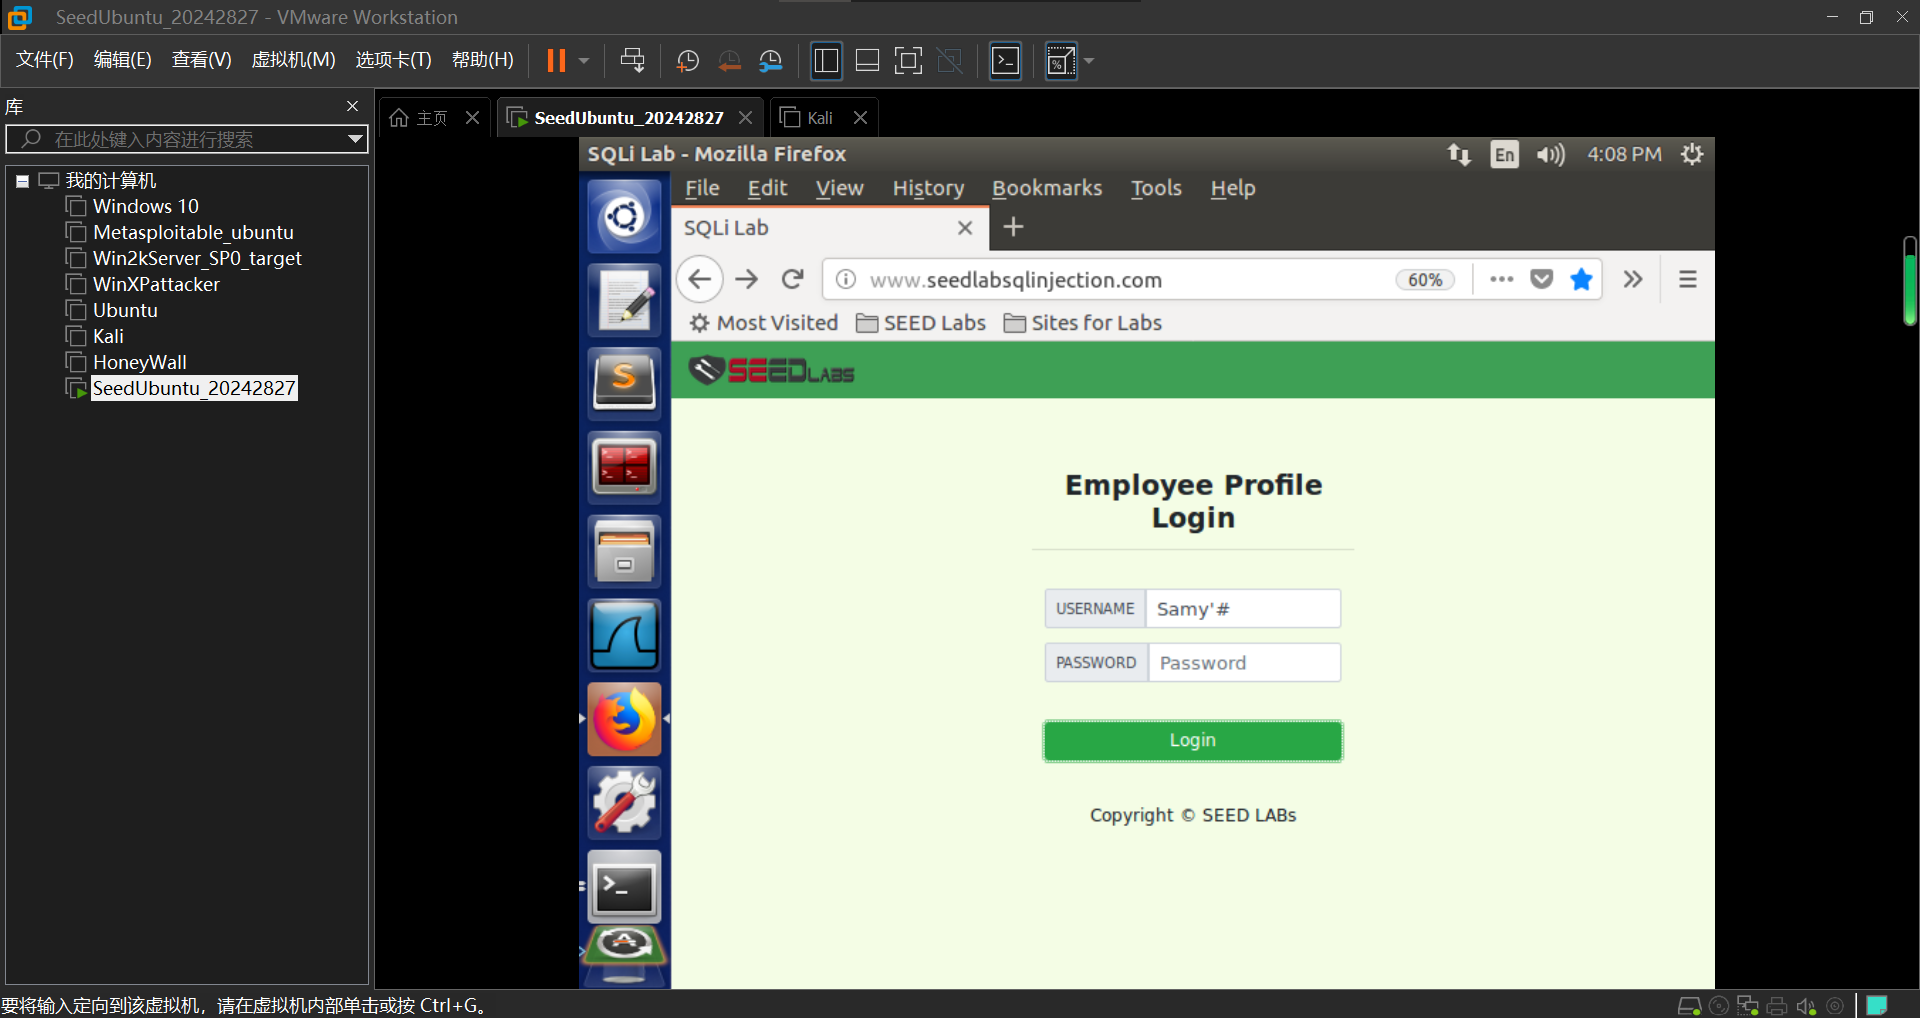Click the stretch guest view icon

(1060, 61)
